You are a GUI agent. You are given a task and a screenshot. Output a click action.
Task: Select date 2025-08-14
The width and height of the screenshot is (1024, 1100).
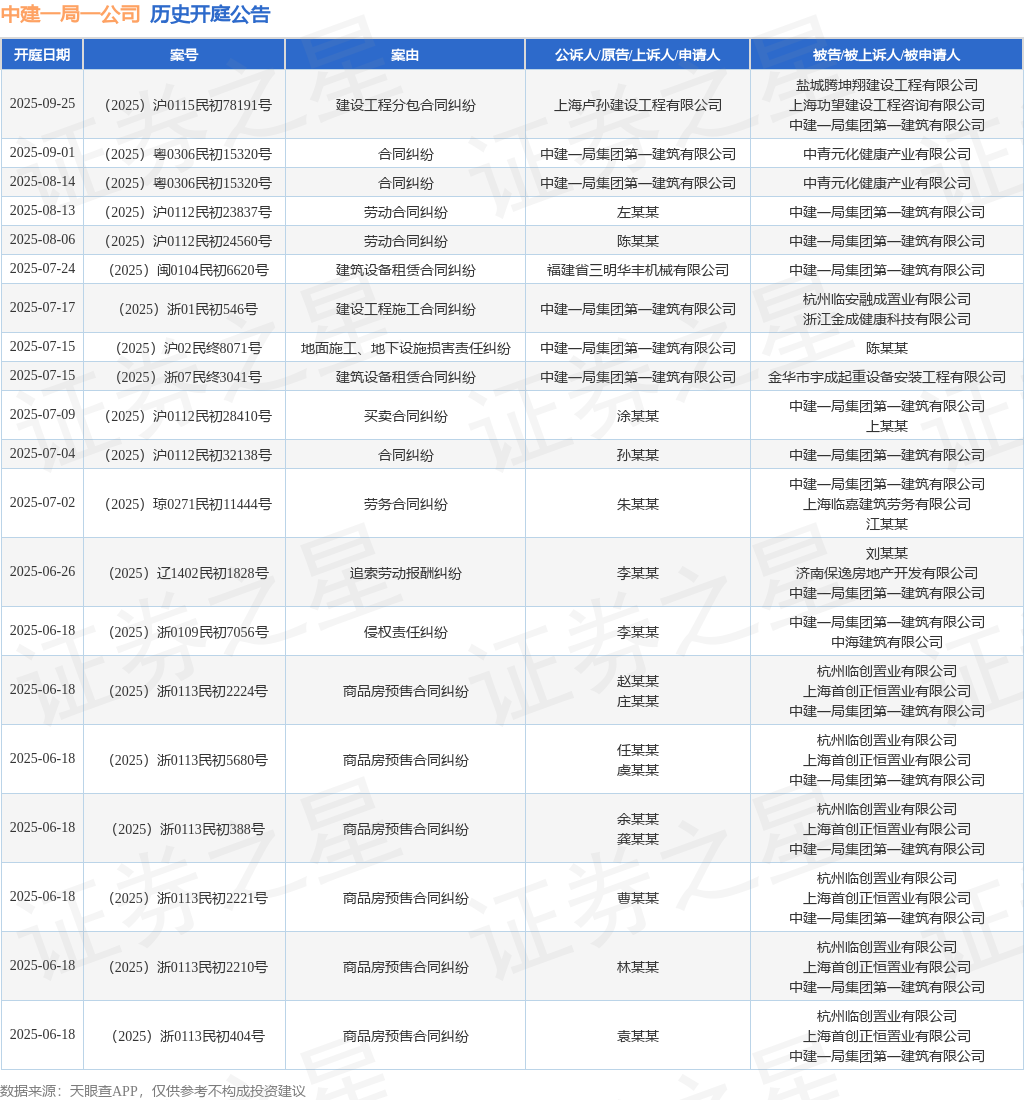point(42,182)
